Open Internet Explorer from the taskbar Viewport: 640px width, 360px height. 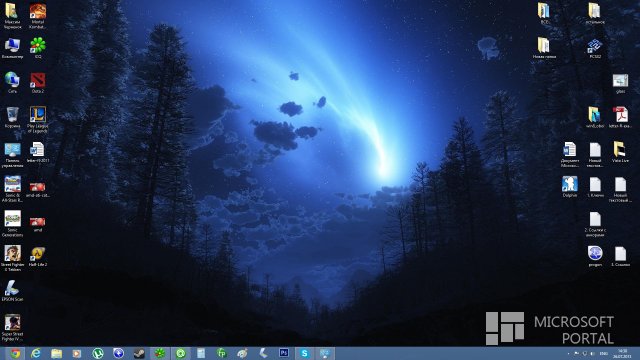[36, 353]
